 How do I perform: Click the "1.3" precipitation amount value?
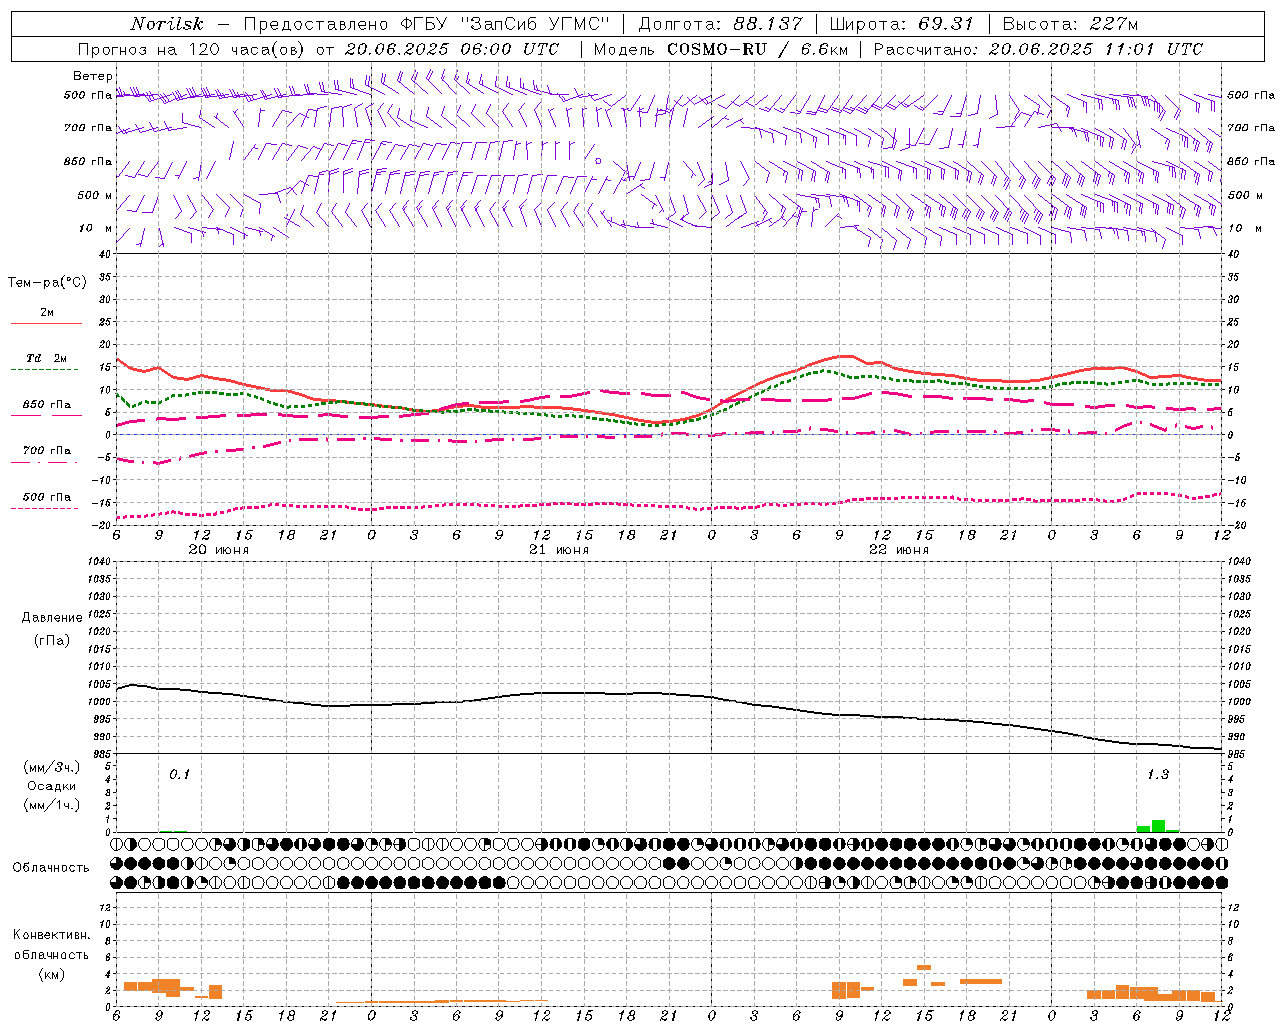click(1157, 774)
